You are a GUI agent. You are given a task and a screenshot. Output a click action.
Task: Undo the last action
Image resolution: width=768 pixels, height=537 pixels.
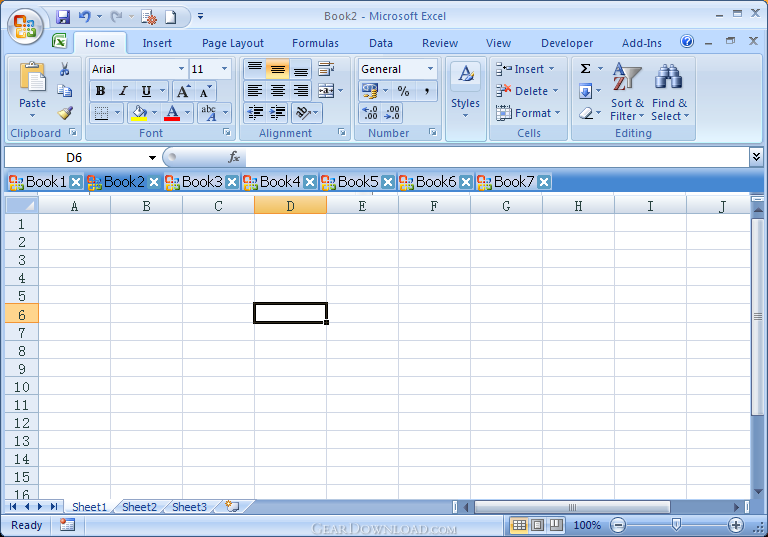(85, 17)
